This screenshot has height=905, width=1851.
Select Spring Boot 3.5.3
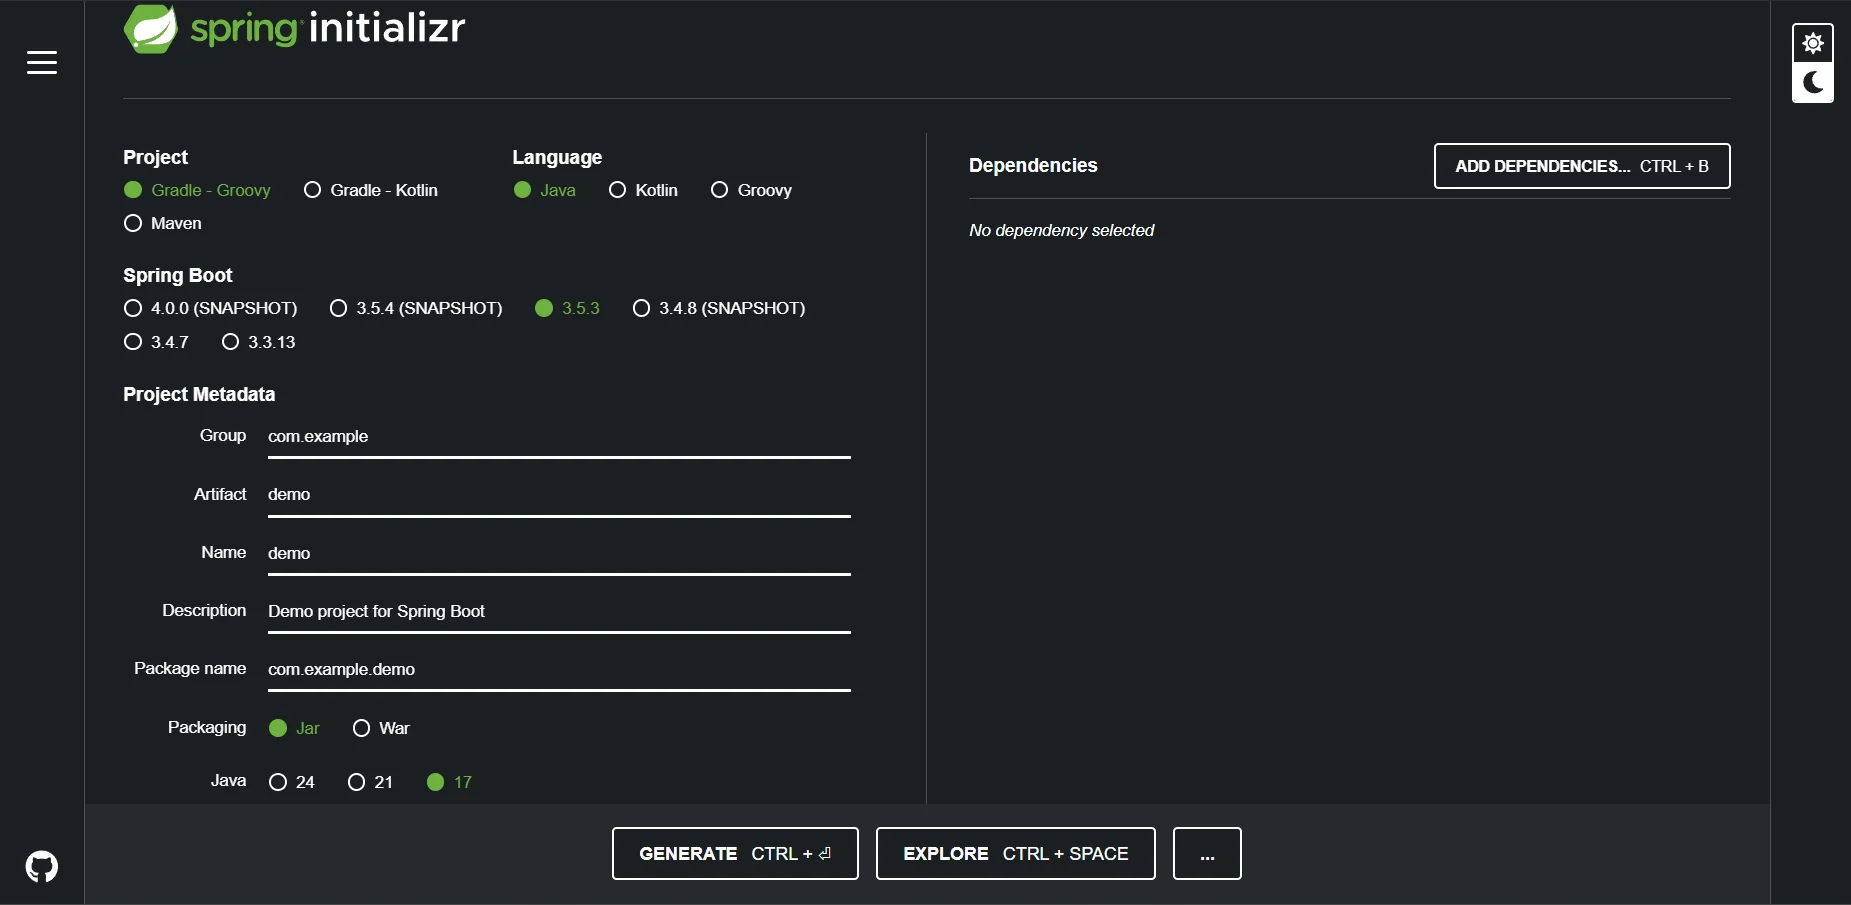pos(567,308)
